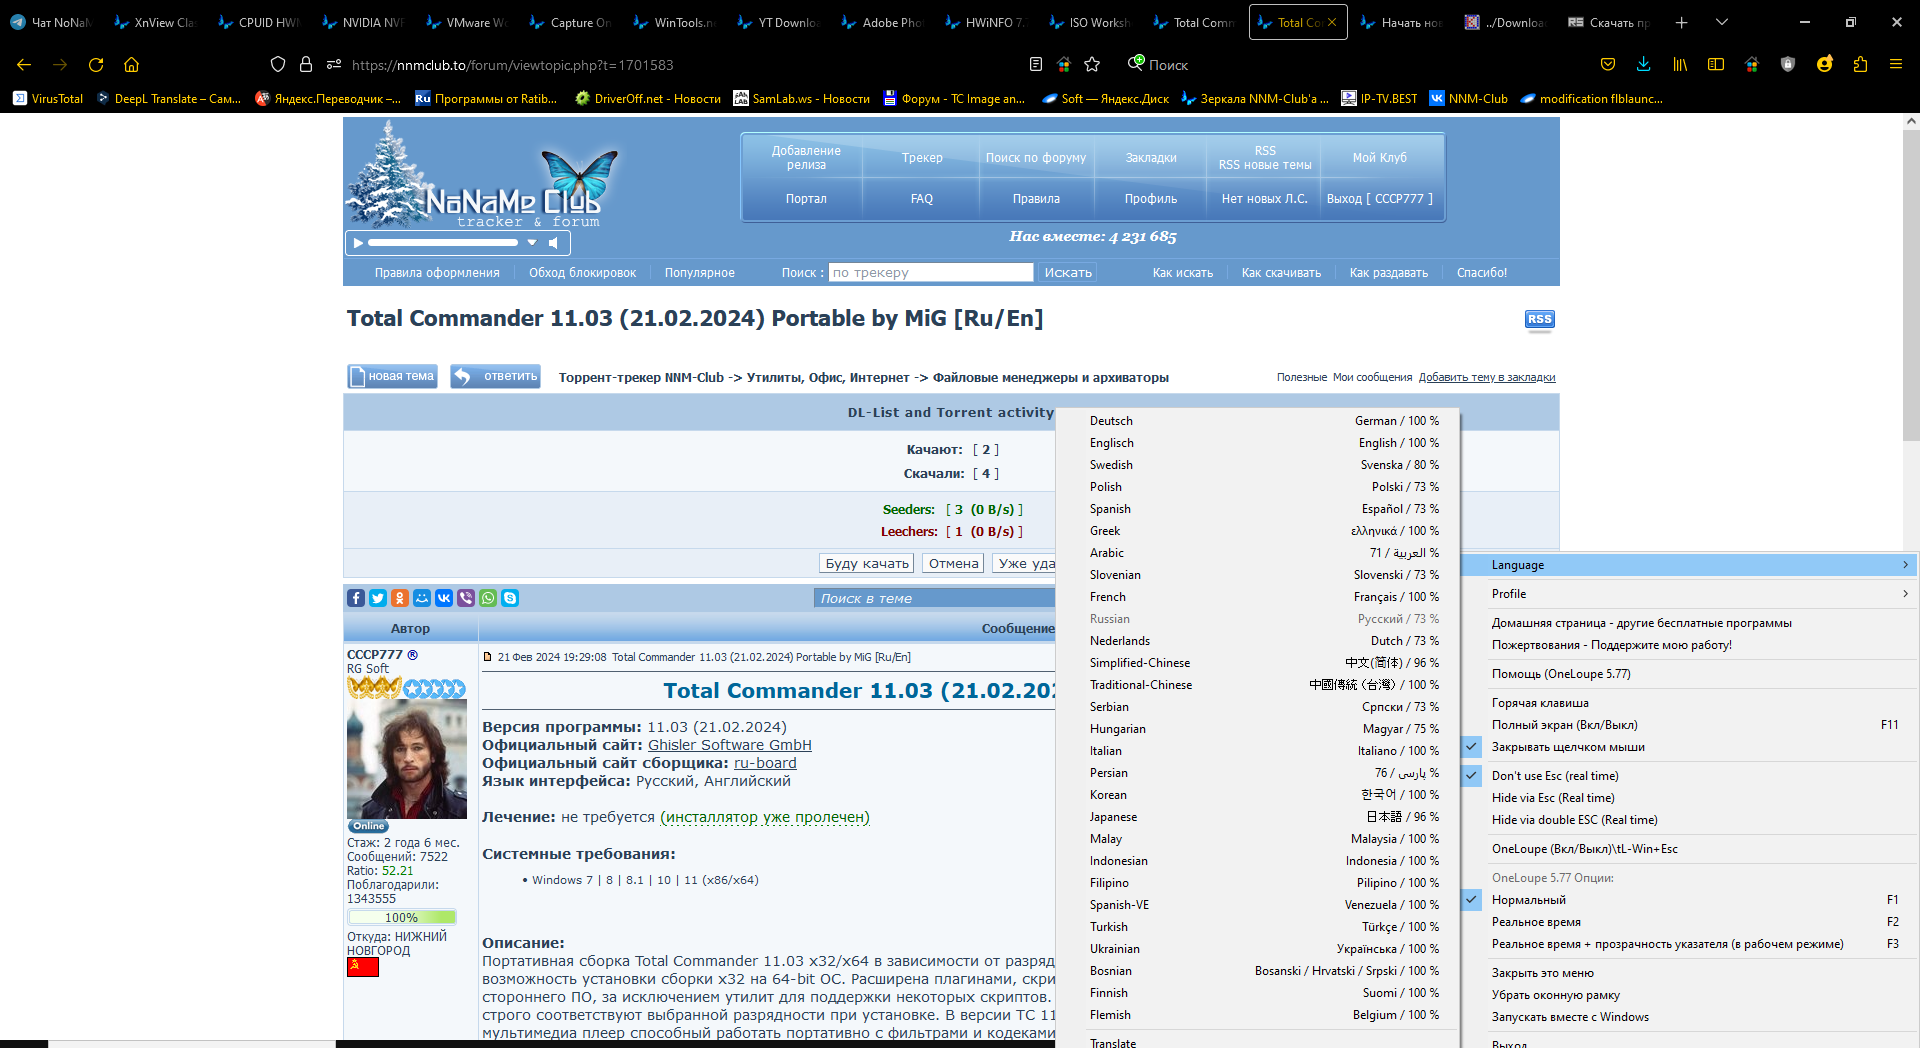This screenshot has width=1920, height=1048.
Task: Select 'Реальное время' mode F2
Action: [x=1690, y=922]
